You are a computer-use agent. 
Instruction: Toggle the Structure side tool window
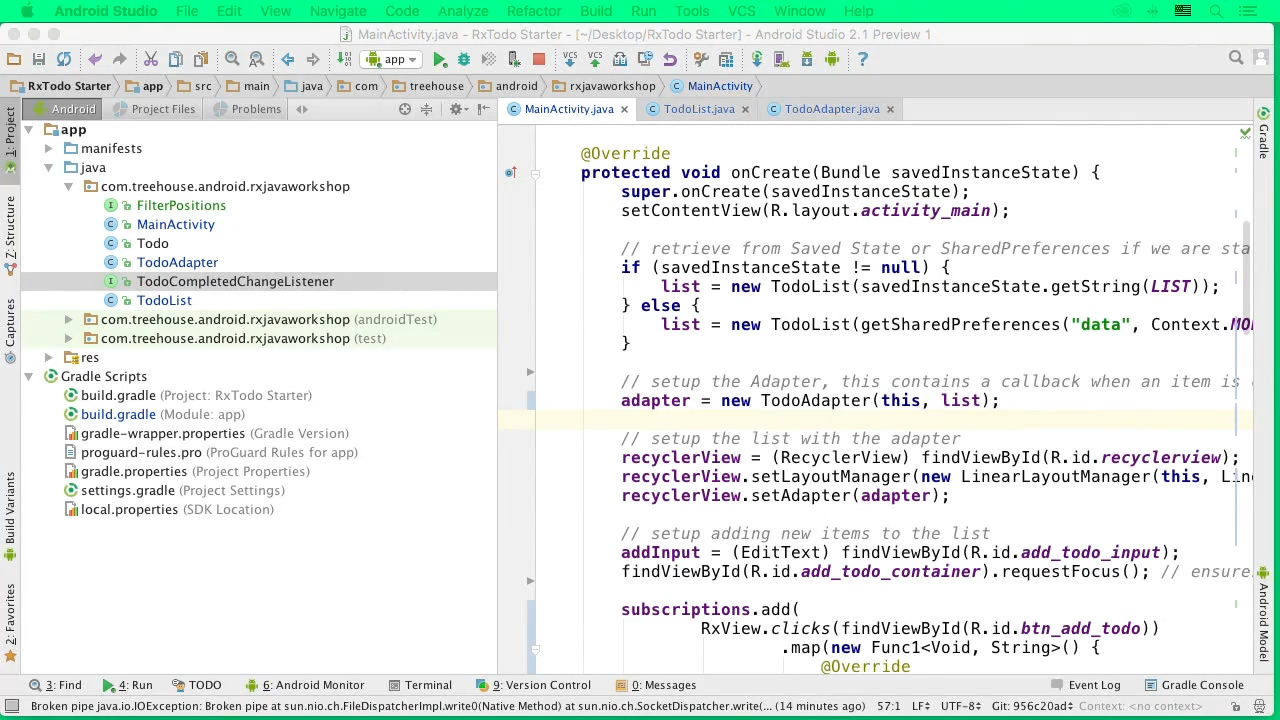[10, 234]
